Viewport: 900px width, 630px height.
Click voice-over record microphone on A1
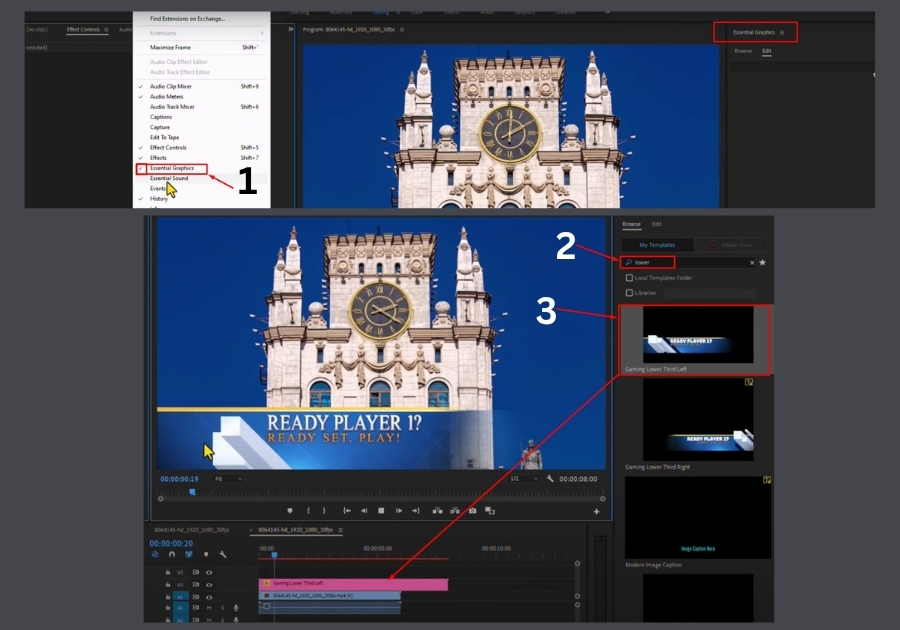tap(236, 608)
